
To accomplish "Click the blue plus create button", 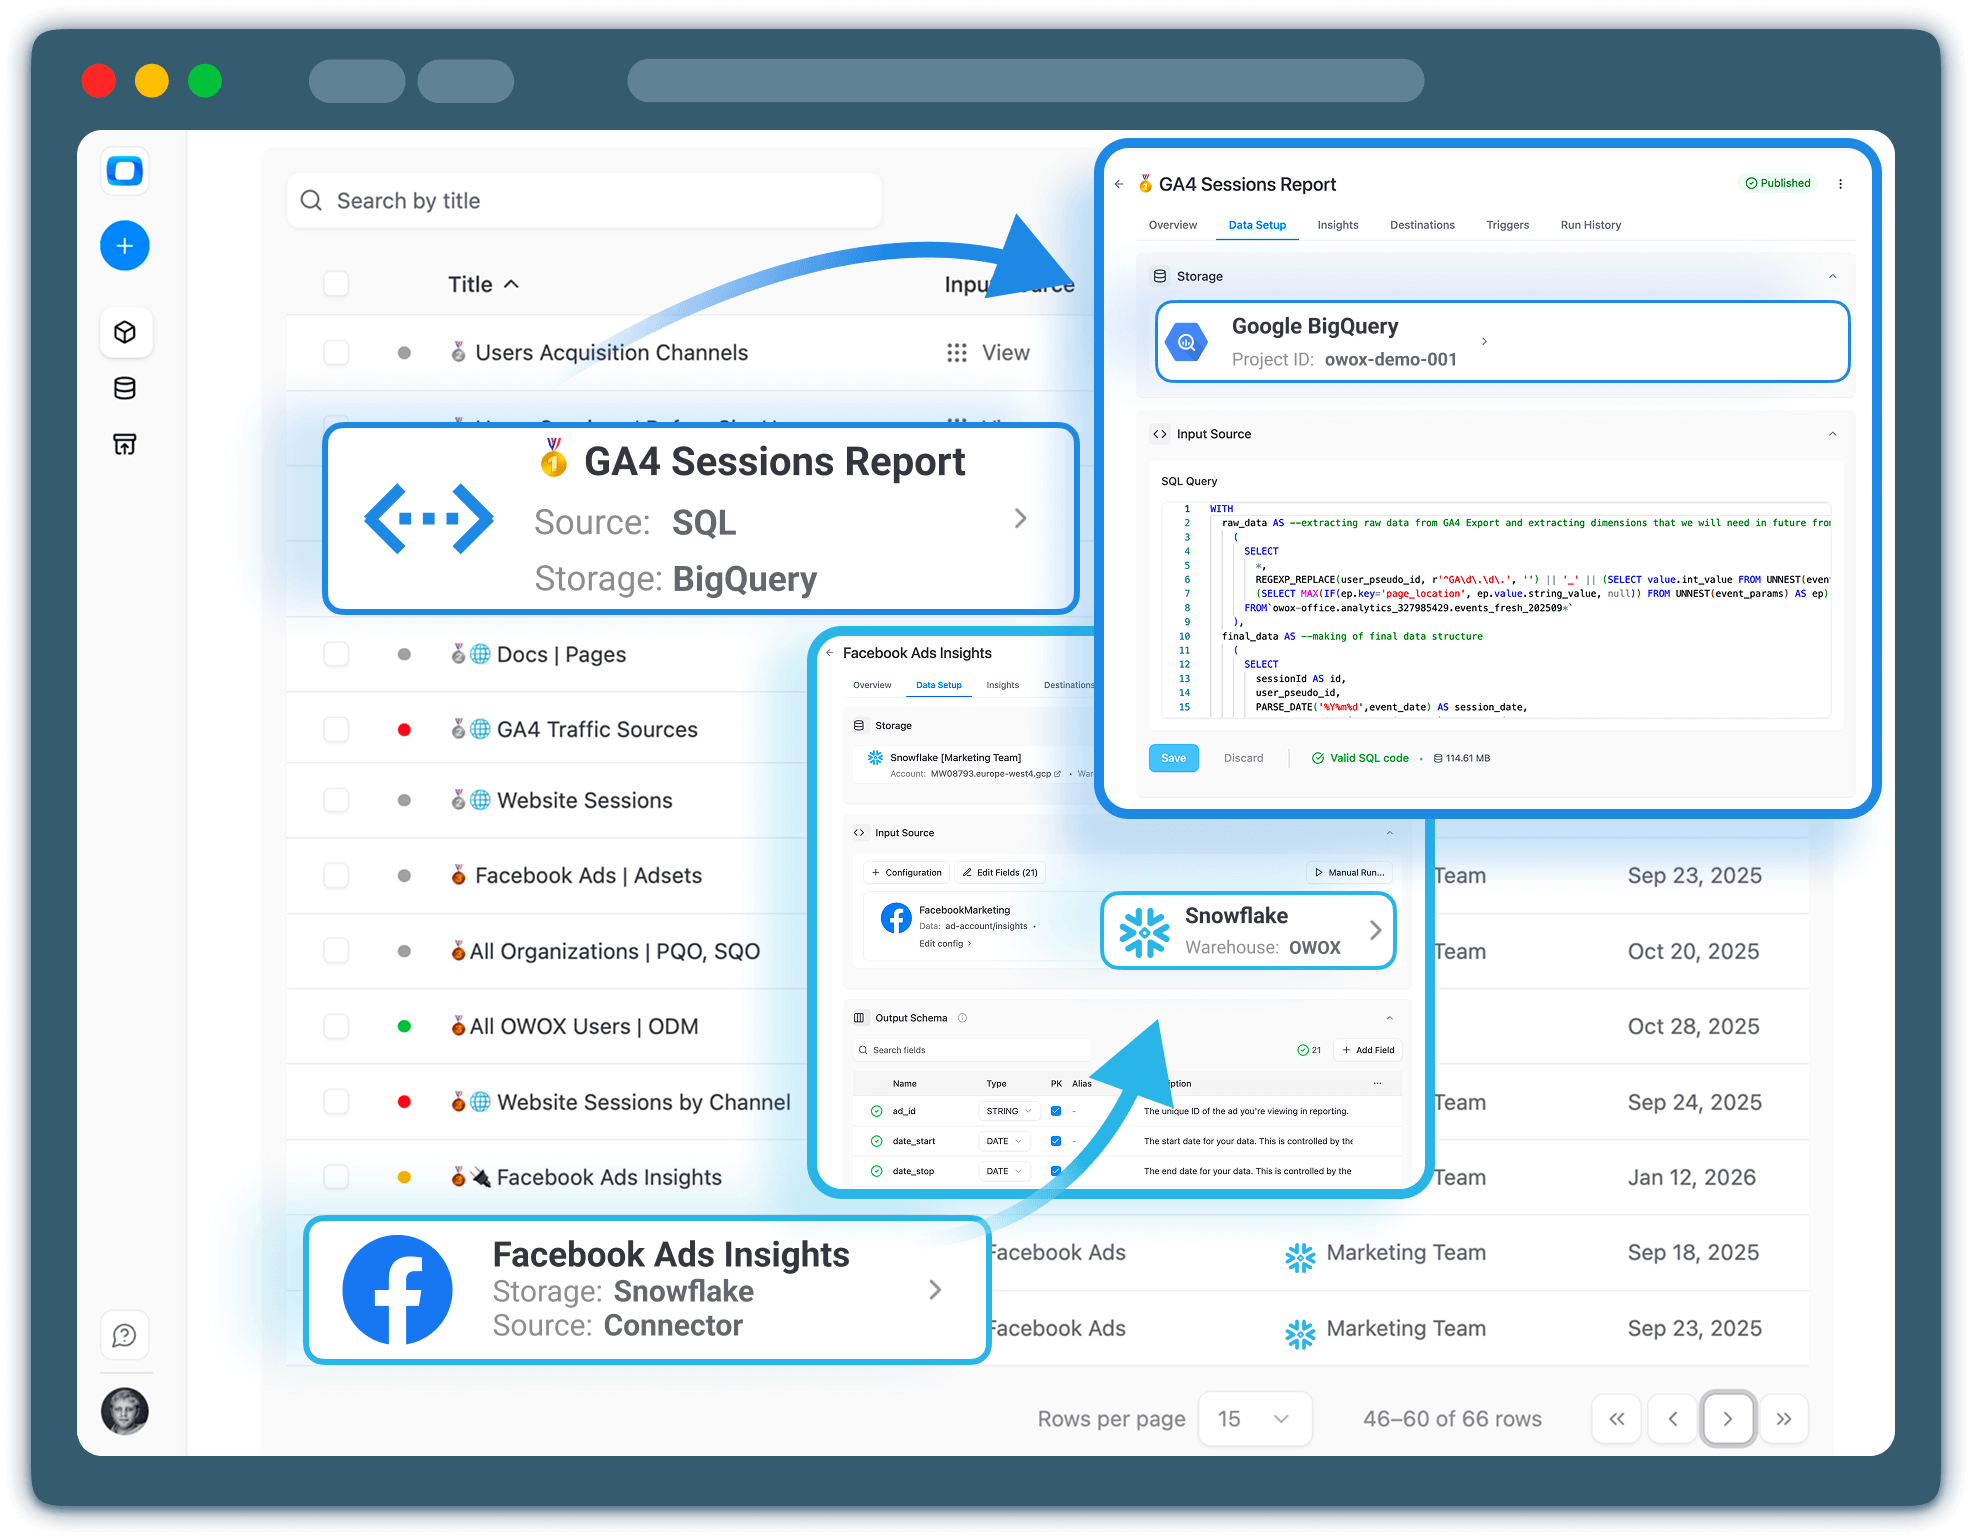I will [125, 246].
